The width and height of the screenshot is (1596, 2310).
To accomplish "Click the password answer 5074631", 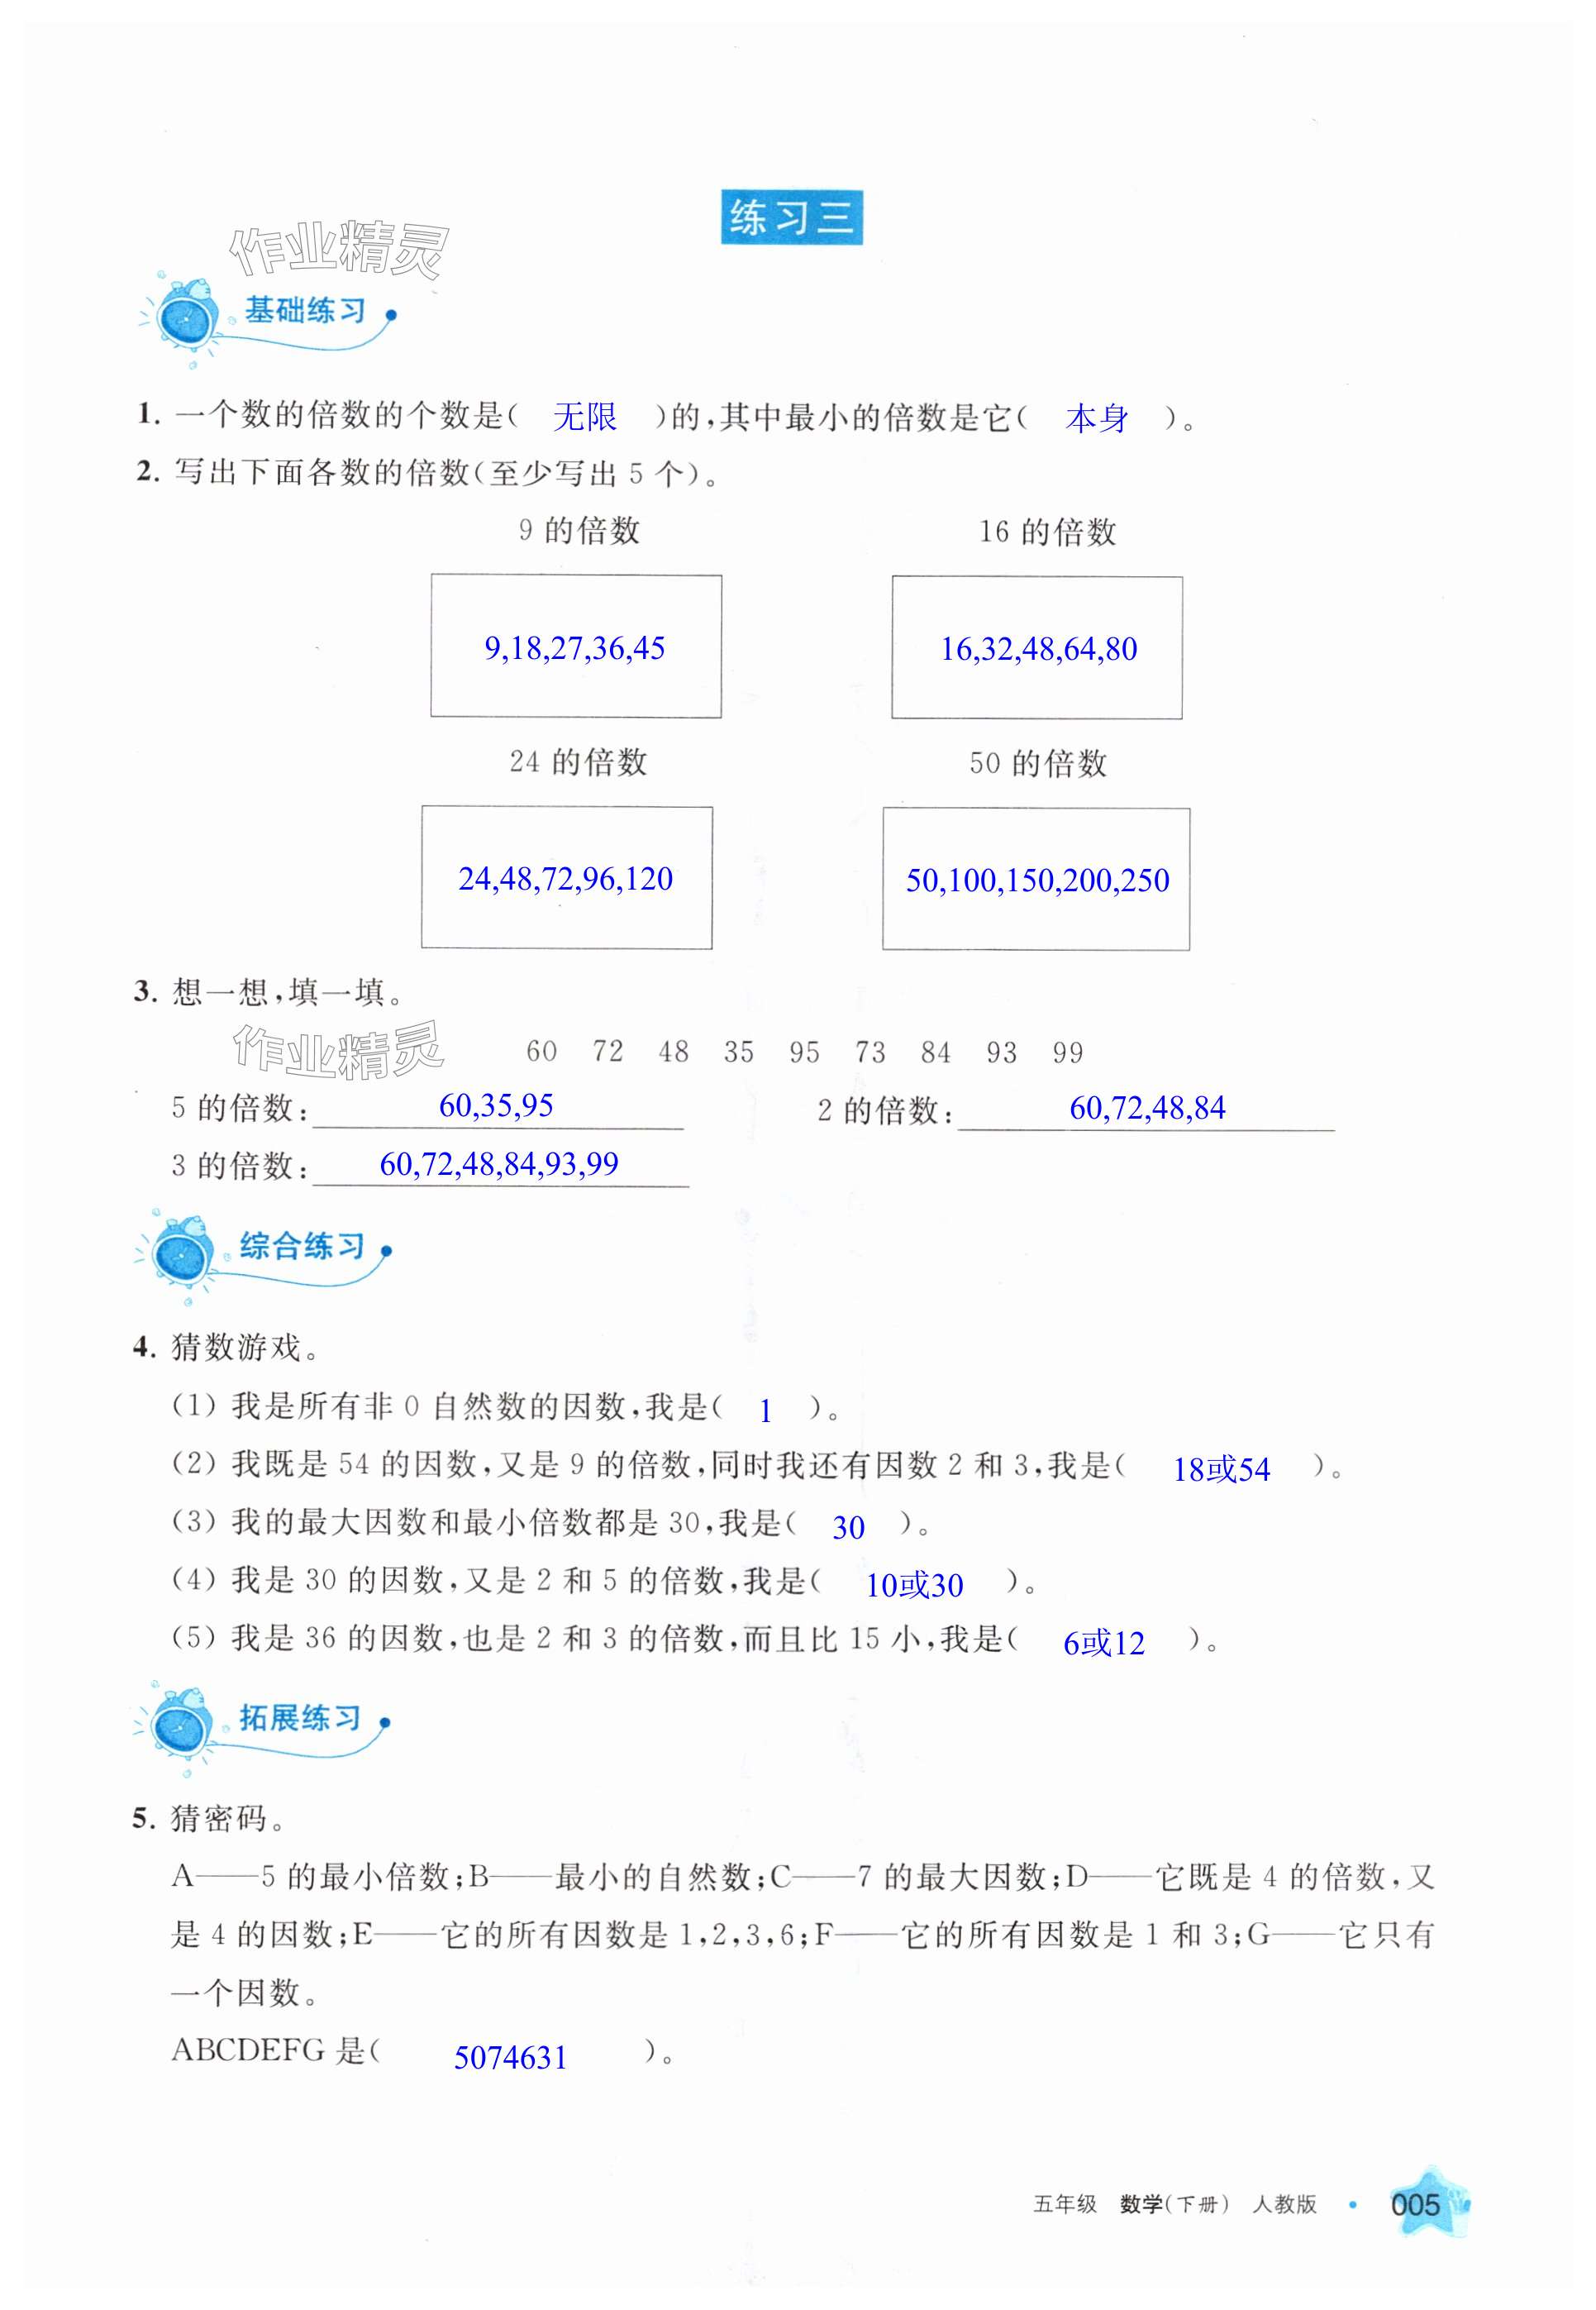I will [510, 2057].
